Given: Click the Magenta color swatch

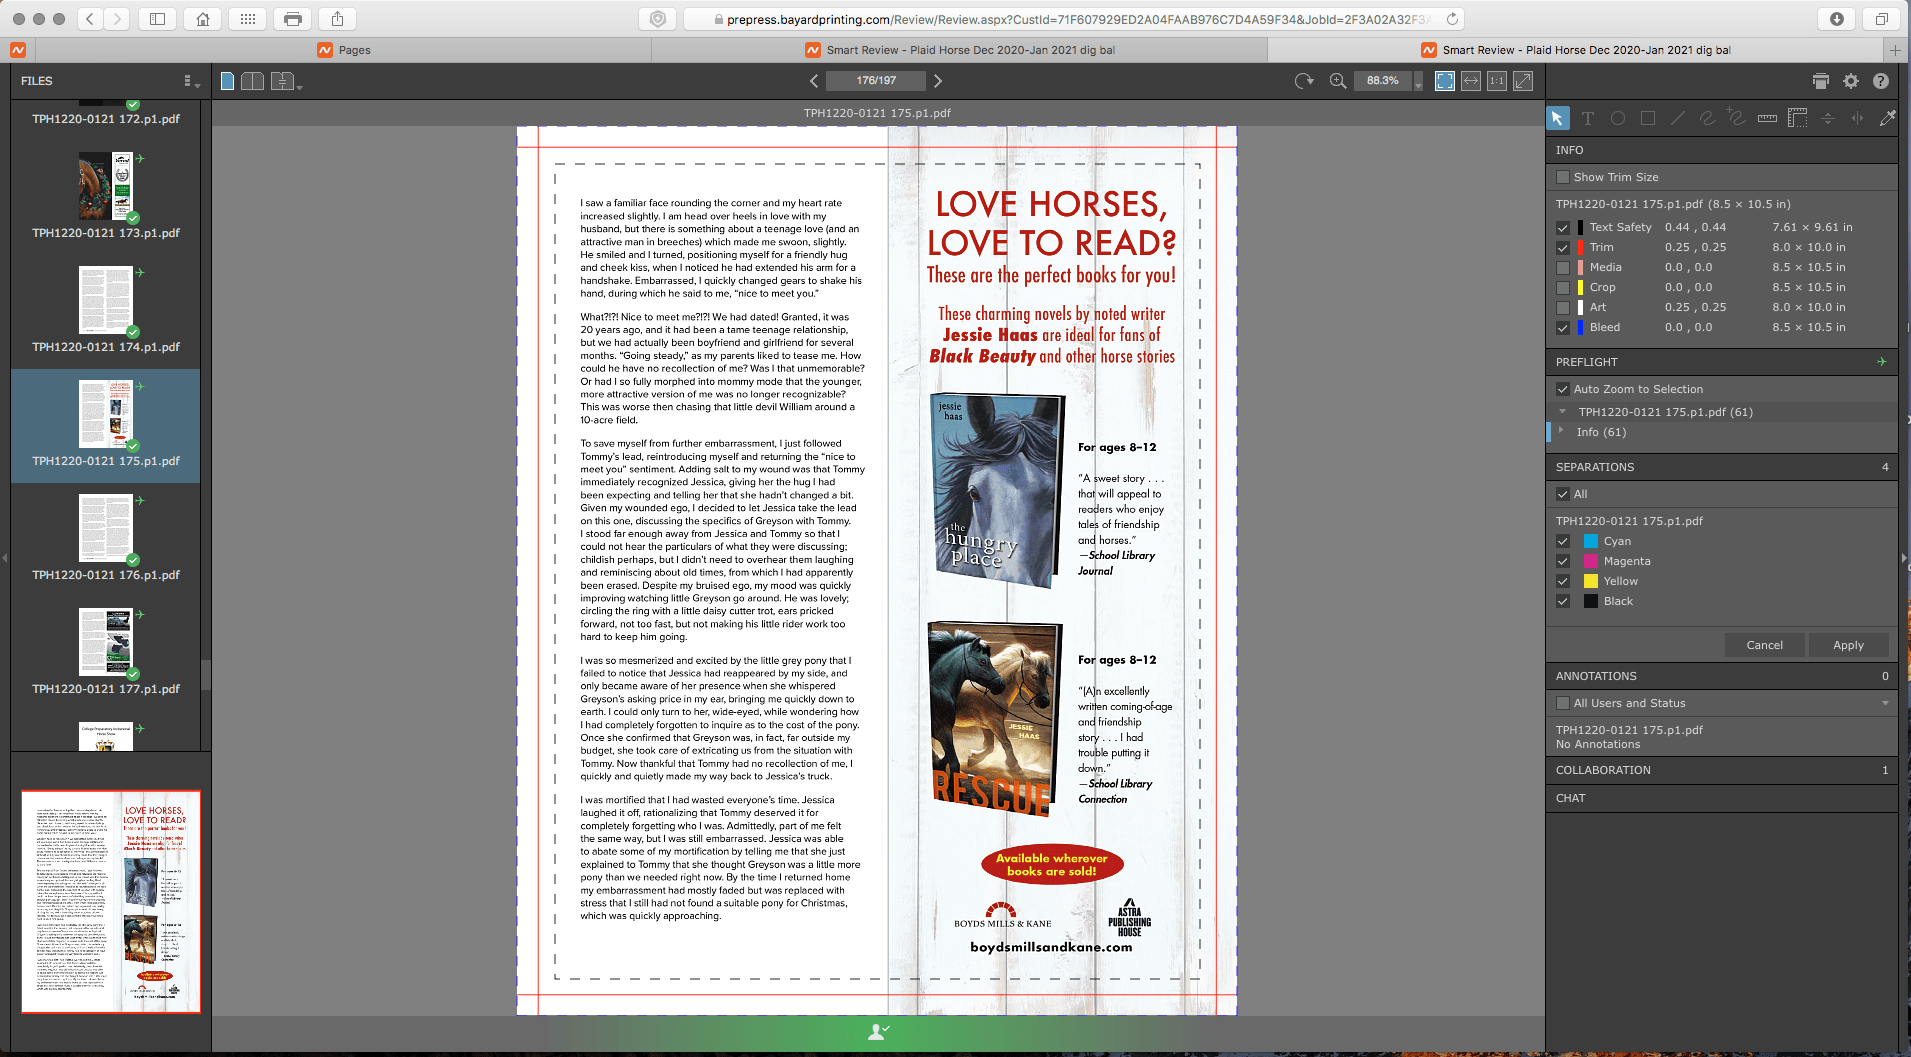Looking at the screenshot, I should 1591,561.
